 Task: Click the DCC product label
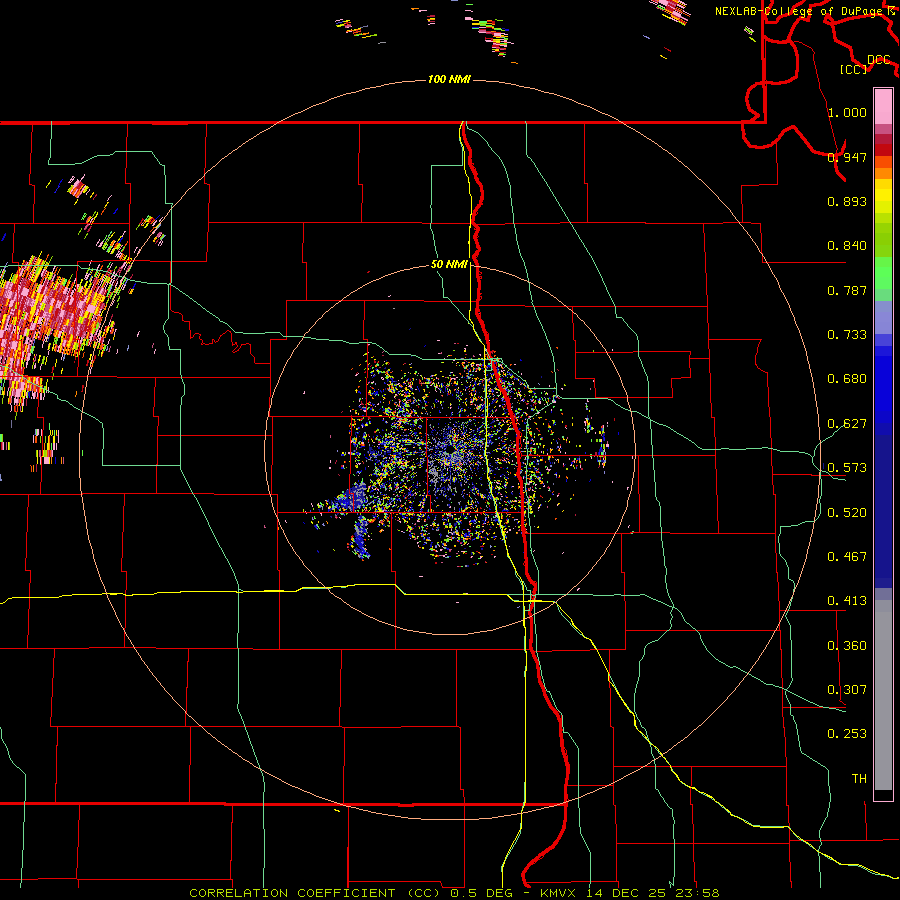(x=878, y=60)
